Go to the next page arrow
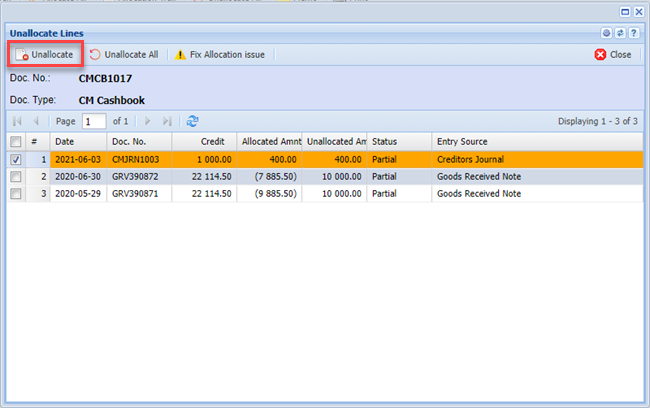This screenshot has width=650, height=408. click(x=148, y=121)
